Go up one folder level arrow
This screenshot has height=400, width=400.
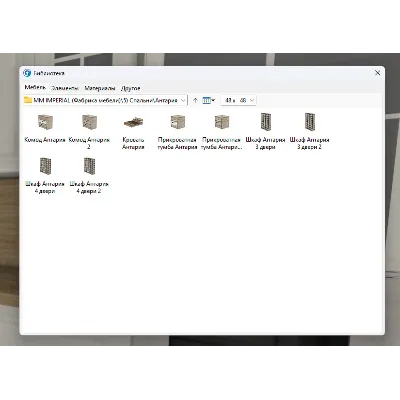click(x=195, y=100)
